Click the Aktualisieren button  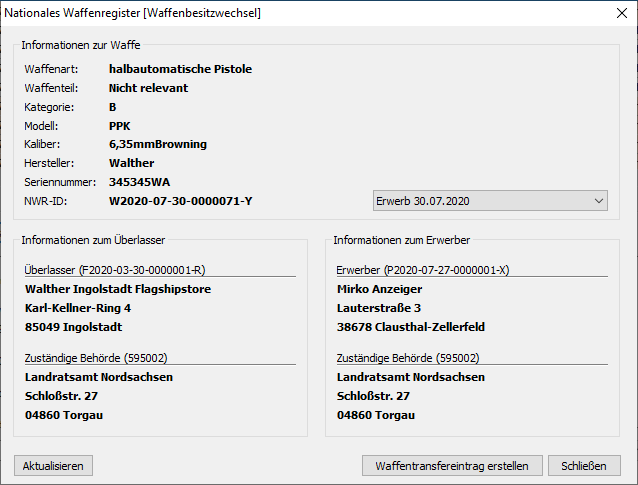54,466
